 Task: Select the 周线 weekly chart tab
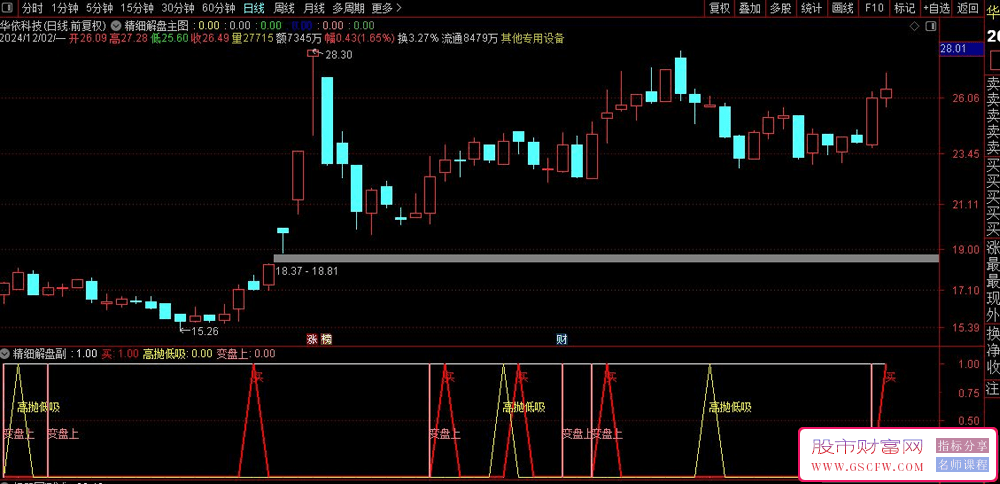284,8
